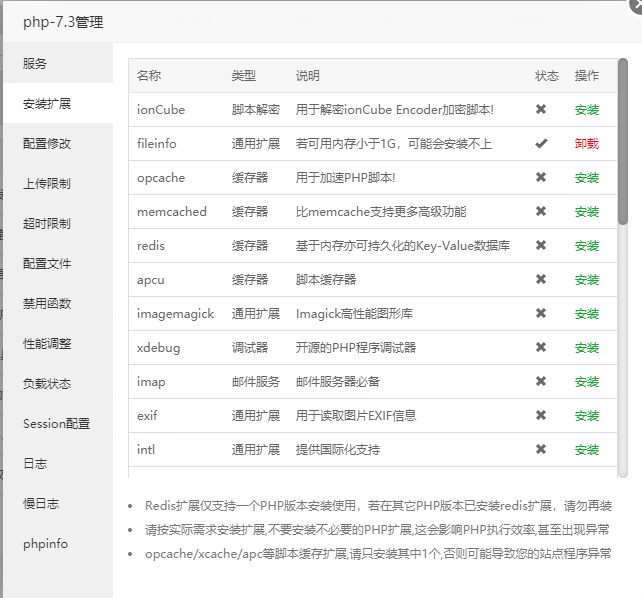The width and height of the screenshot is (642, 598).
Task: Click the X status icon for intl
Action: 541,449
